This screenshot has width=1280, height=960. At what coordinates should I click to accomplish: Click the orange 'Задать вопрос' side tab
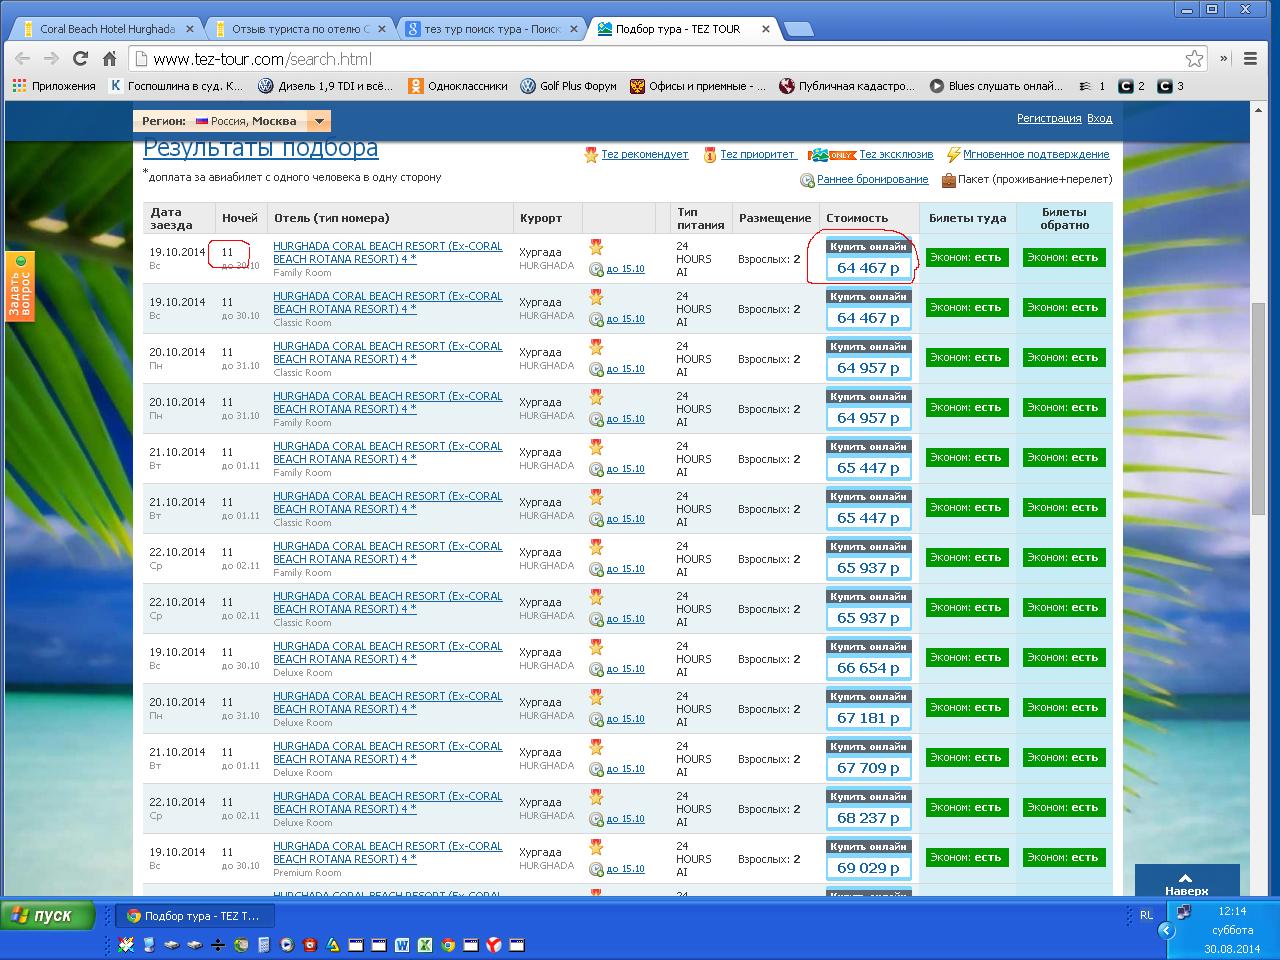[x=20, y=287]
